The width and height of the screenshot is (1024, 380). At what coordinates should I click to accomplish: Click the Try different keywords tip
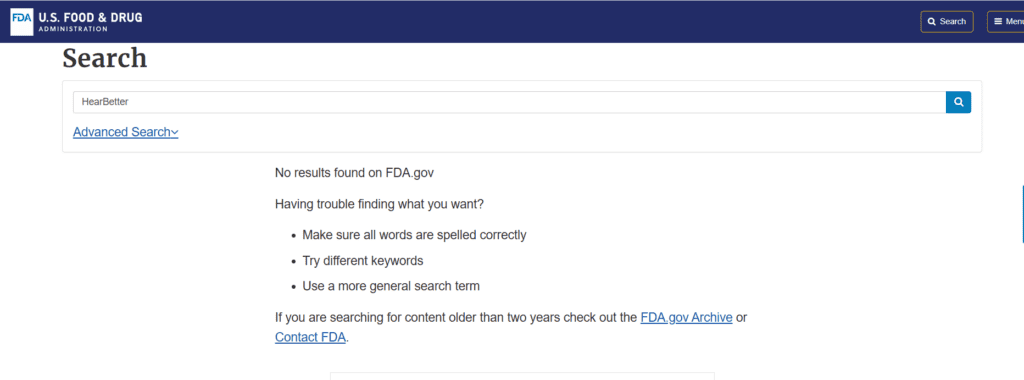(x=362, y=261)
